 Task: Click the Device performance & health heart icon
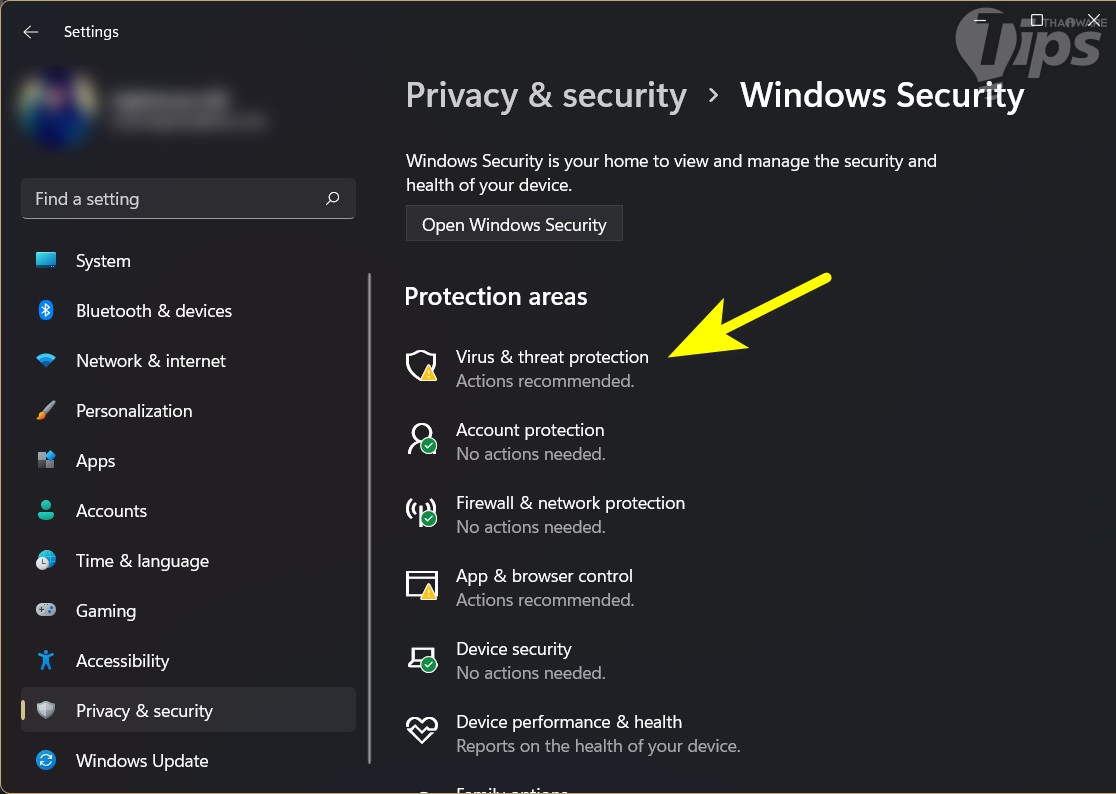click(x=421, y=731)
